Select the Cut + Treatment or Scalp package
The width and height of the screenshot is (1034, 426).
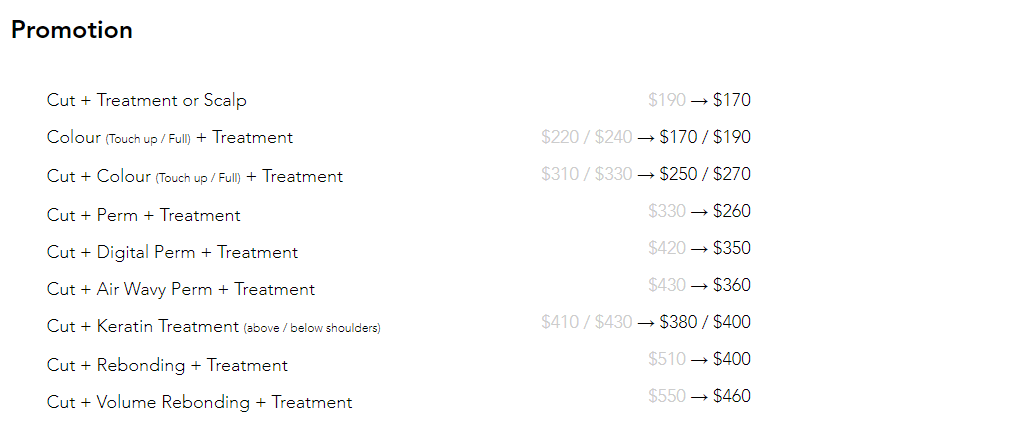point(146,100)
